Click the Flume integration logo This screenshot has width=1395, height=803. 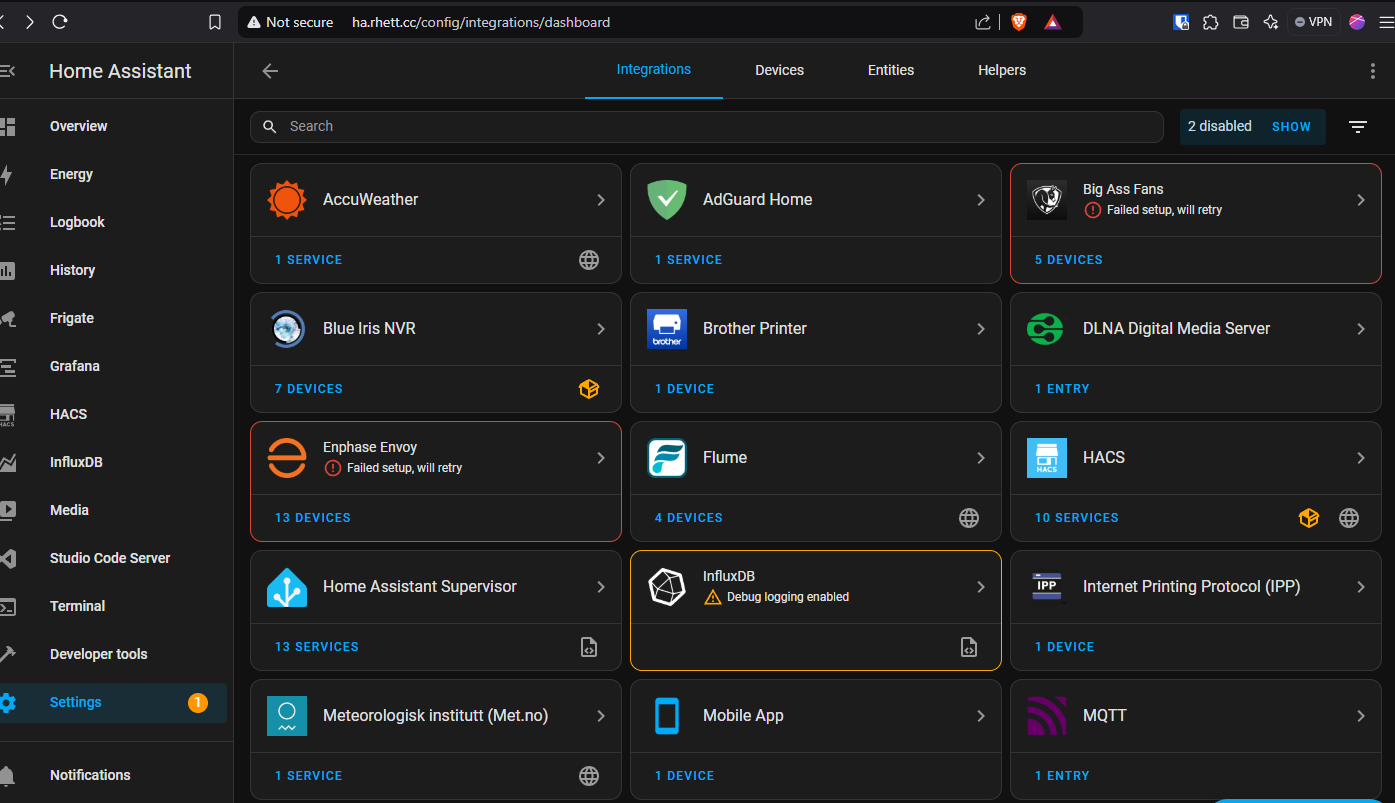point(667,458)
